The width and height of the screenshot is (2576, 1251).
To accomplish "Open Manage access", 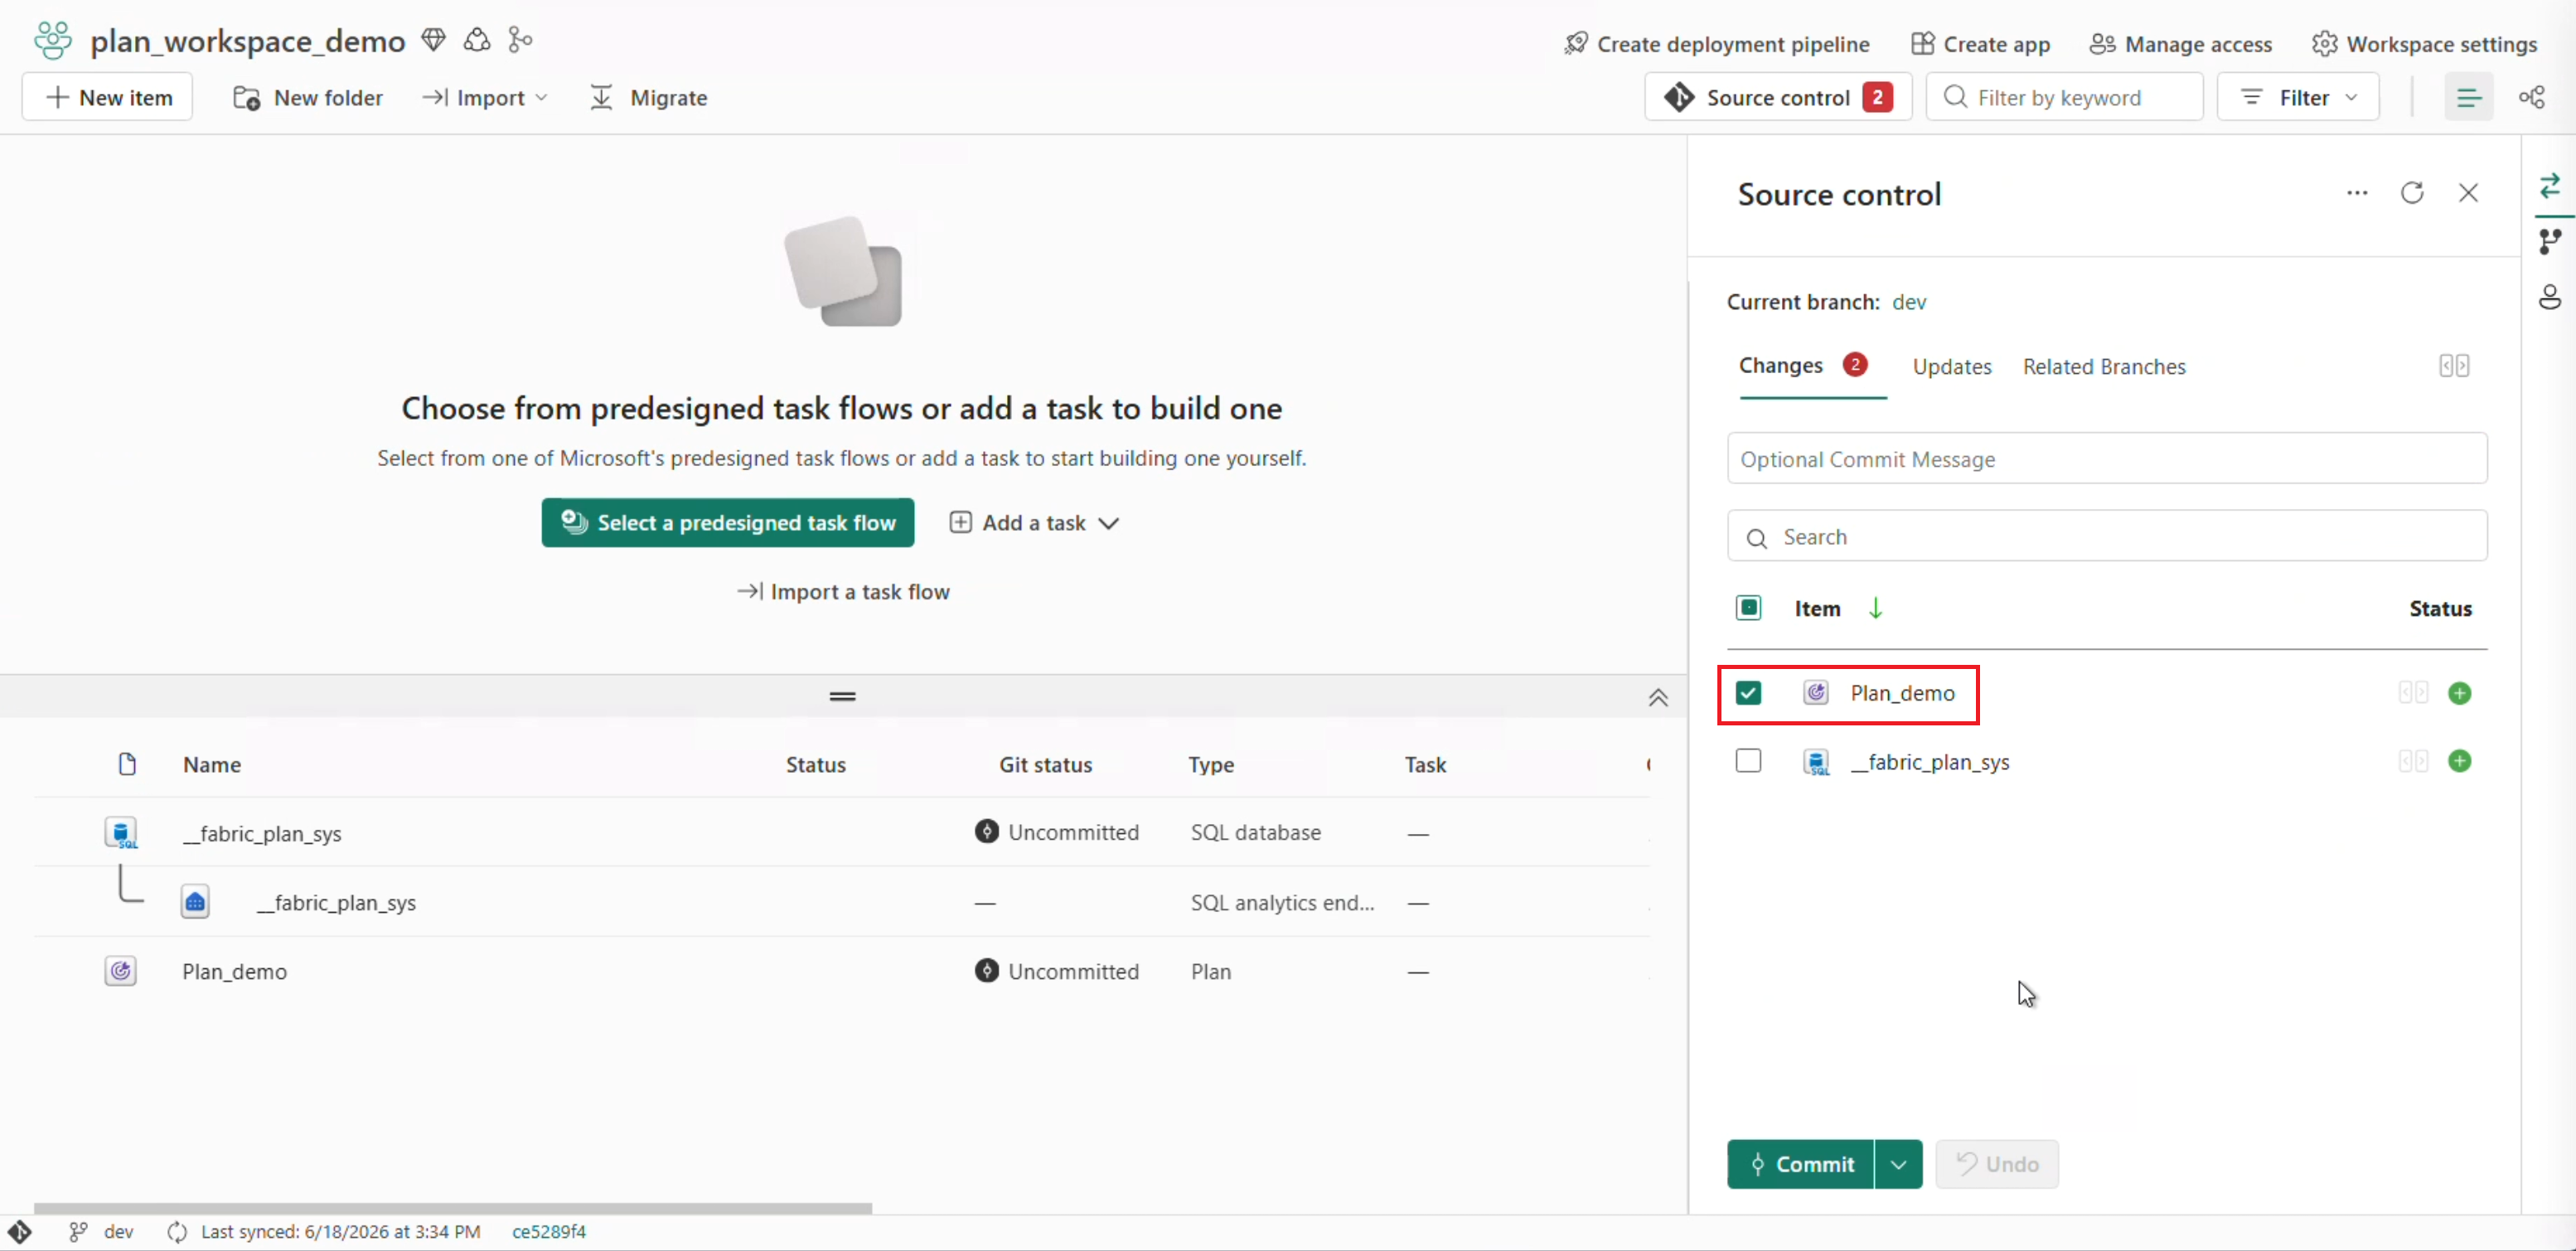I will 2180,44.
